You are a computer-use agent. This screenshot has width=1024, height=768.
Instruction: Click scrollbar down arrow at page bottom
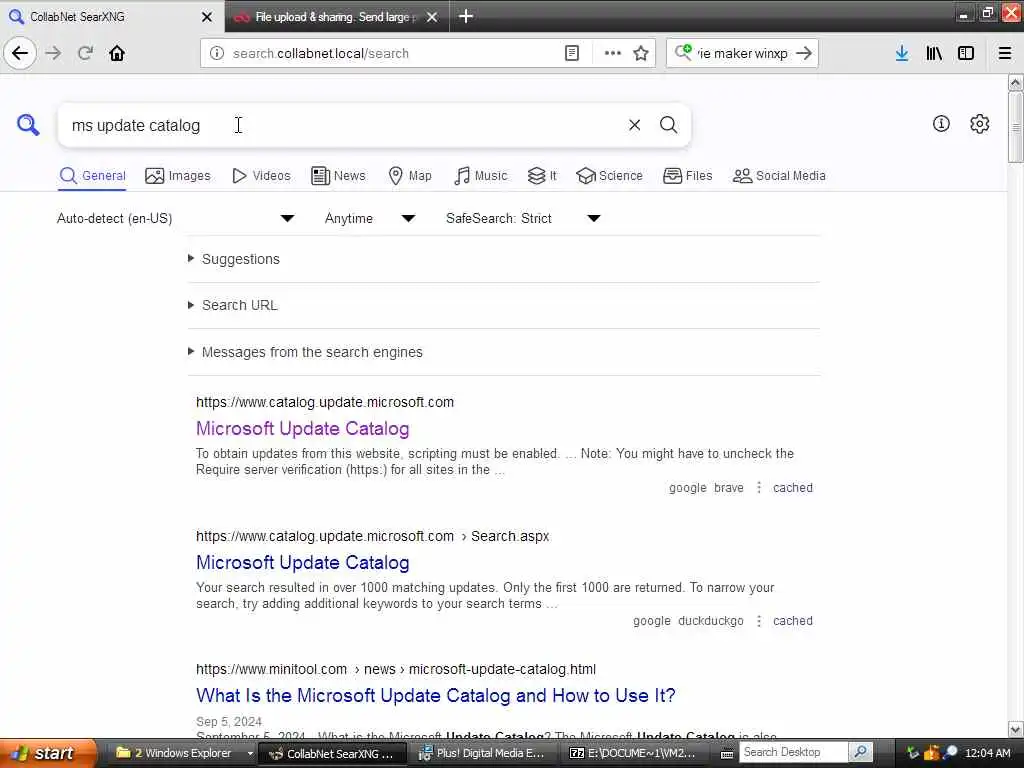click(x=1015, y=729)
